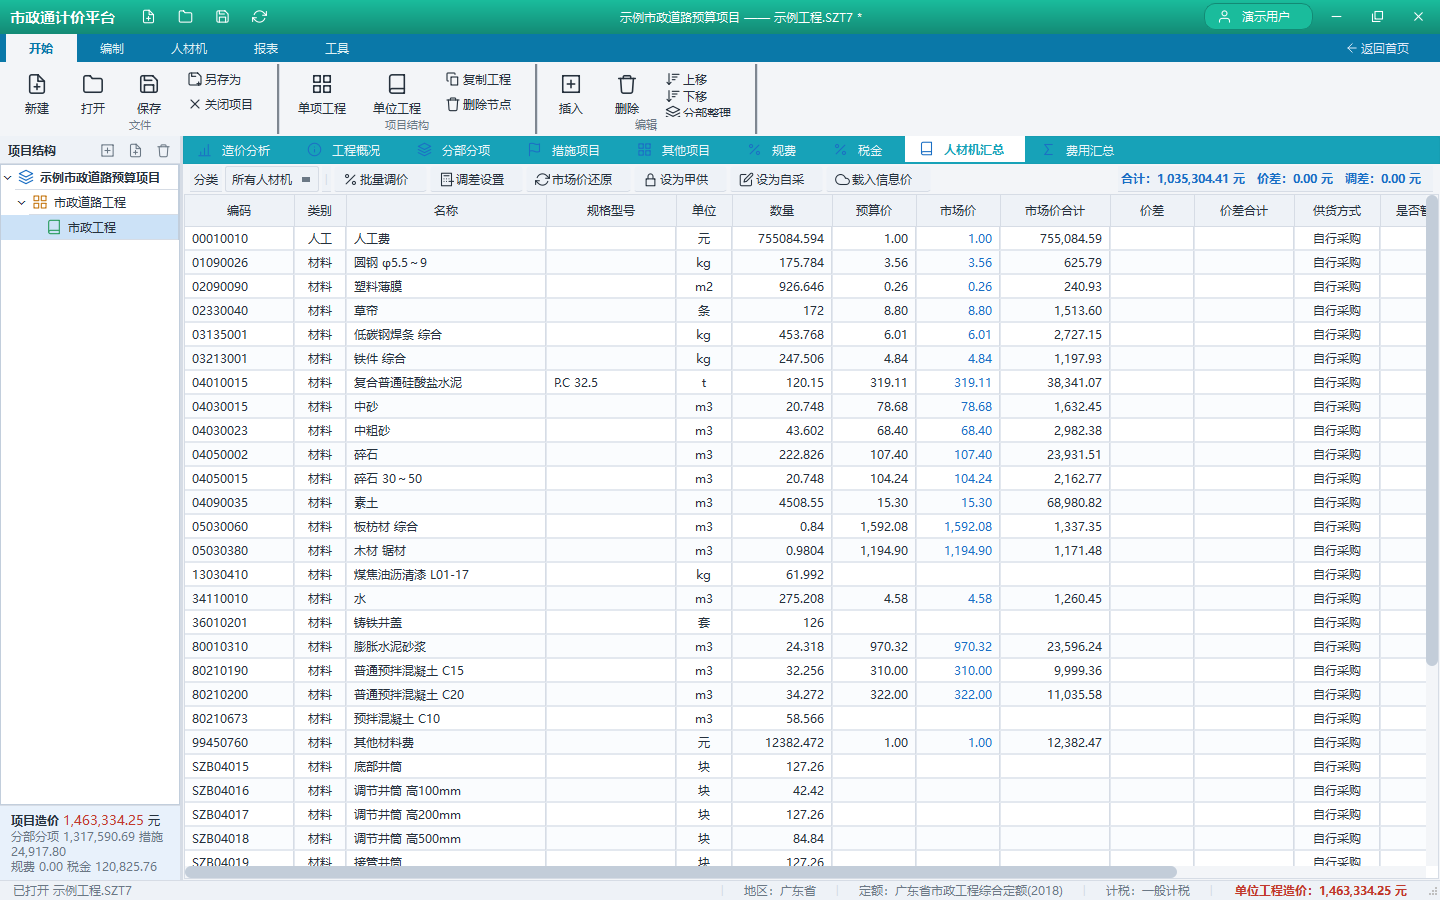The width and height of the screenshot is (1440, 900).
Task: Open a project with 打开 ribbon icon
Action: (x=93, y=94)
